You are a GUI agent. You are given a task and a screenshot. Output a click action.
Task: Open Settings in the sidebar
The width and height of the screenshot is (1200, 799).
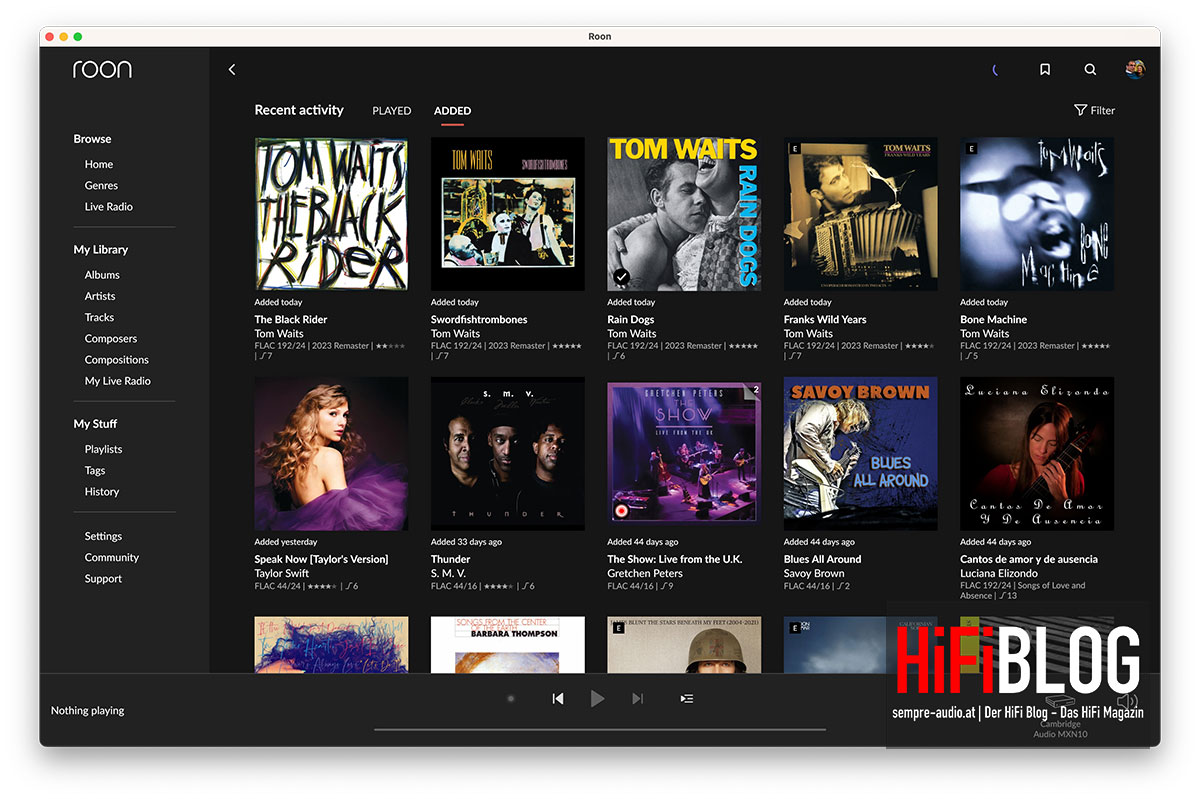103,536
